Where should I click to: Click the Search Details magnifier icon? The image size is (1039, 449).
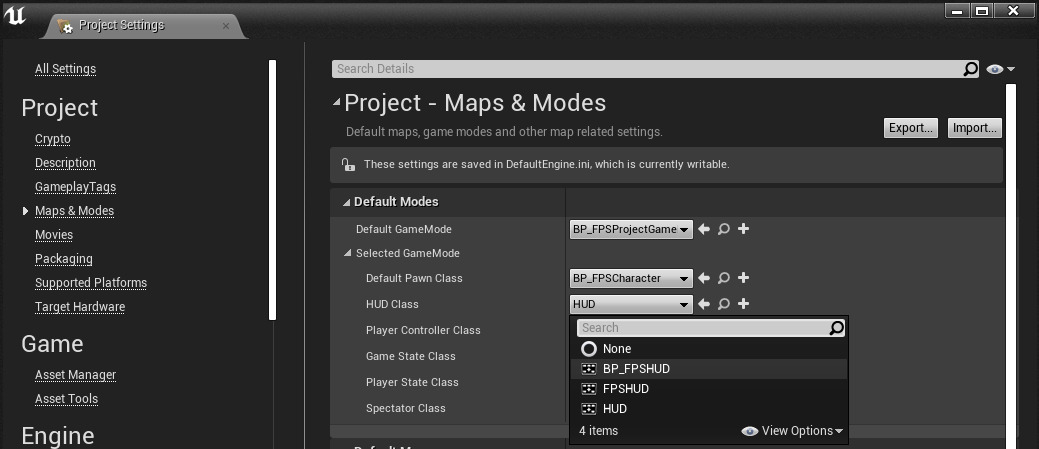[970, 69]
